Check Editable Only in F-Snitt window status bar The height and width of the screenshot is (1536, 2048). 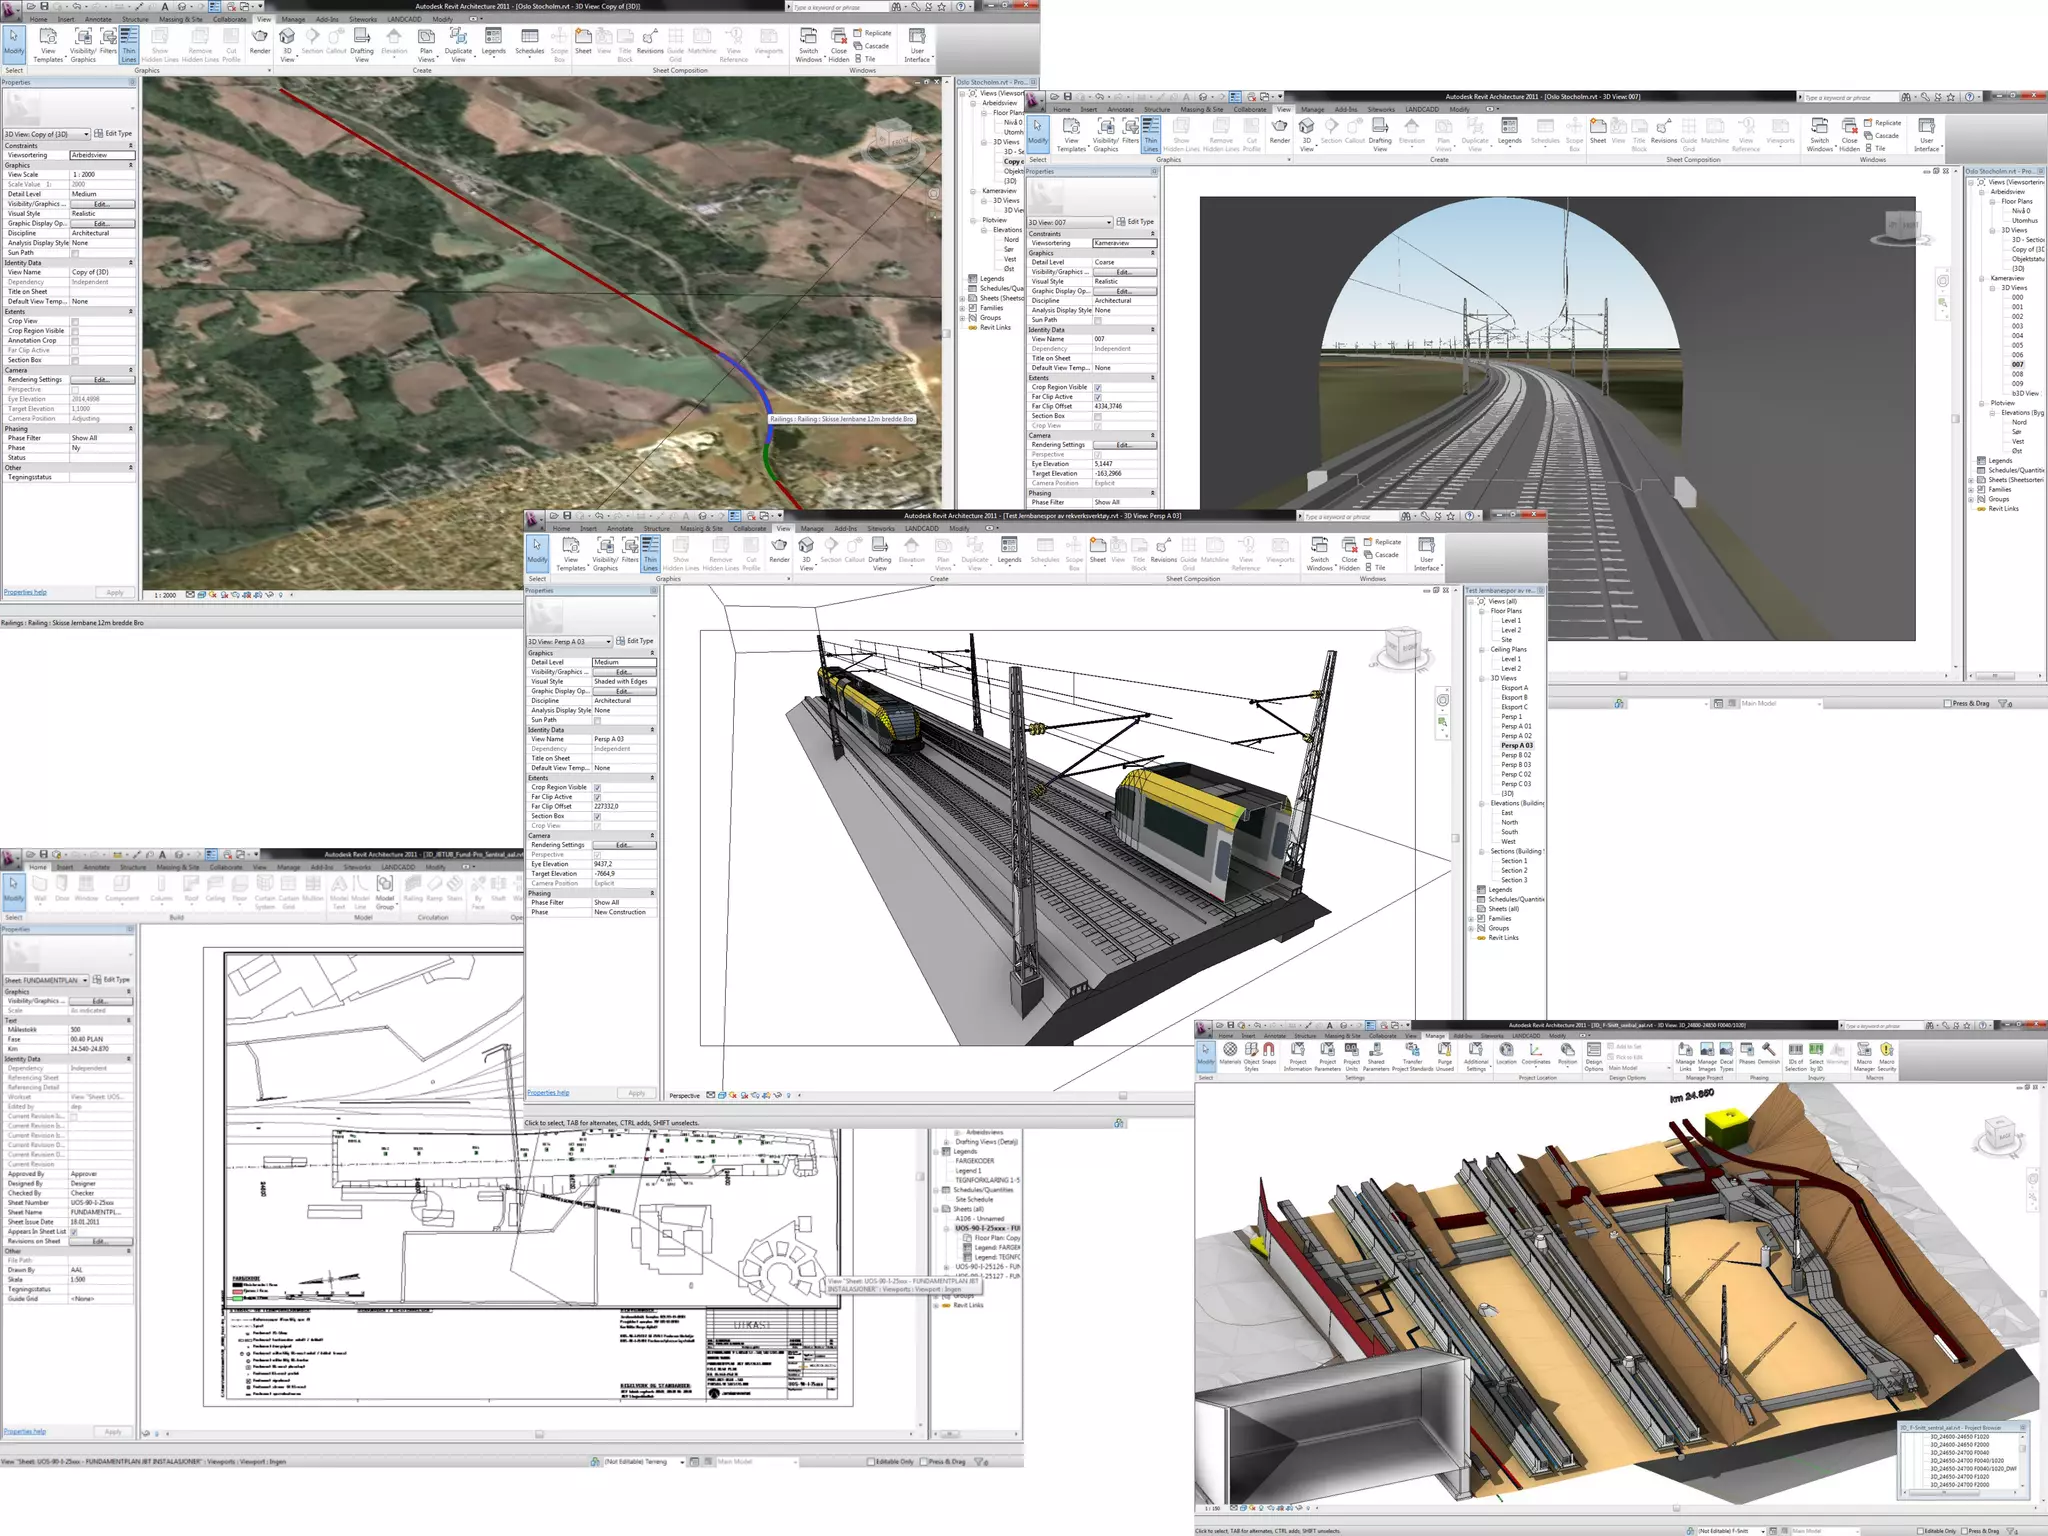1921,1531
